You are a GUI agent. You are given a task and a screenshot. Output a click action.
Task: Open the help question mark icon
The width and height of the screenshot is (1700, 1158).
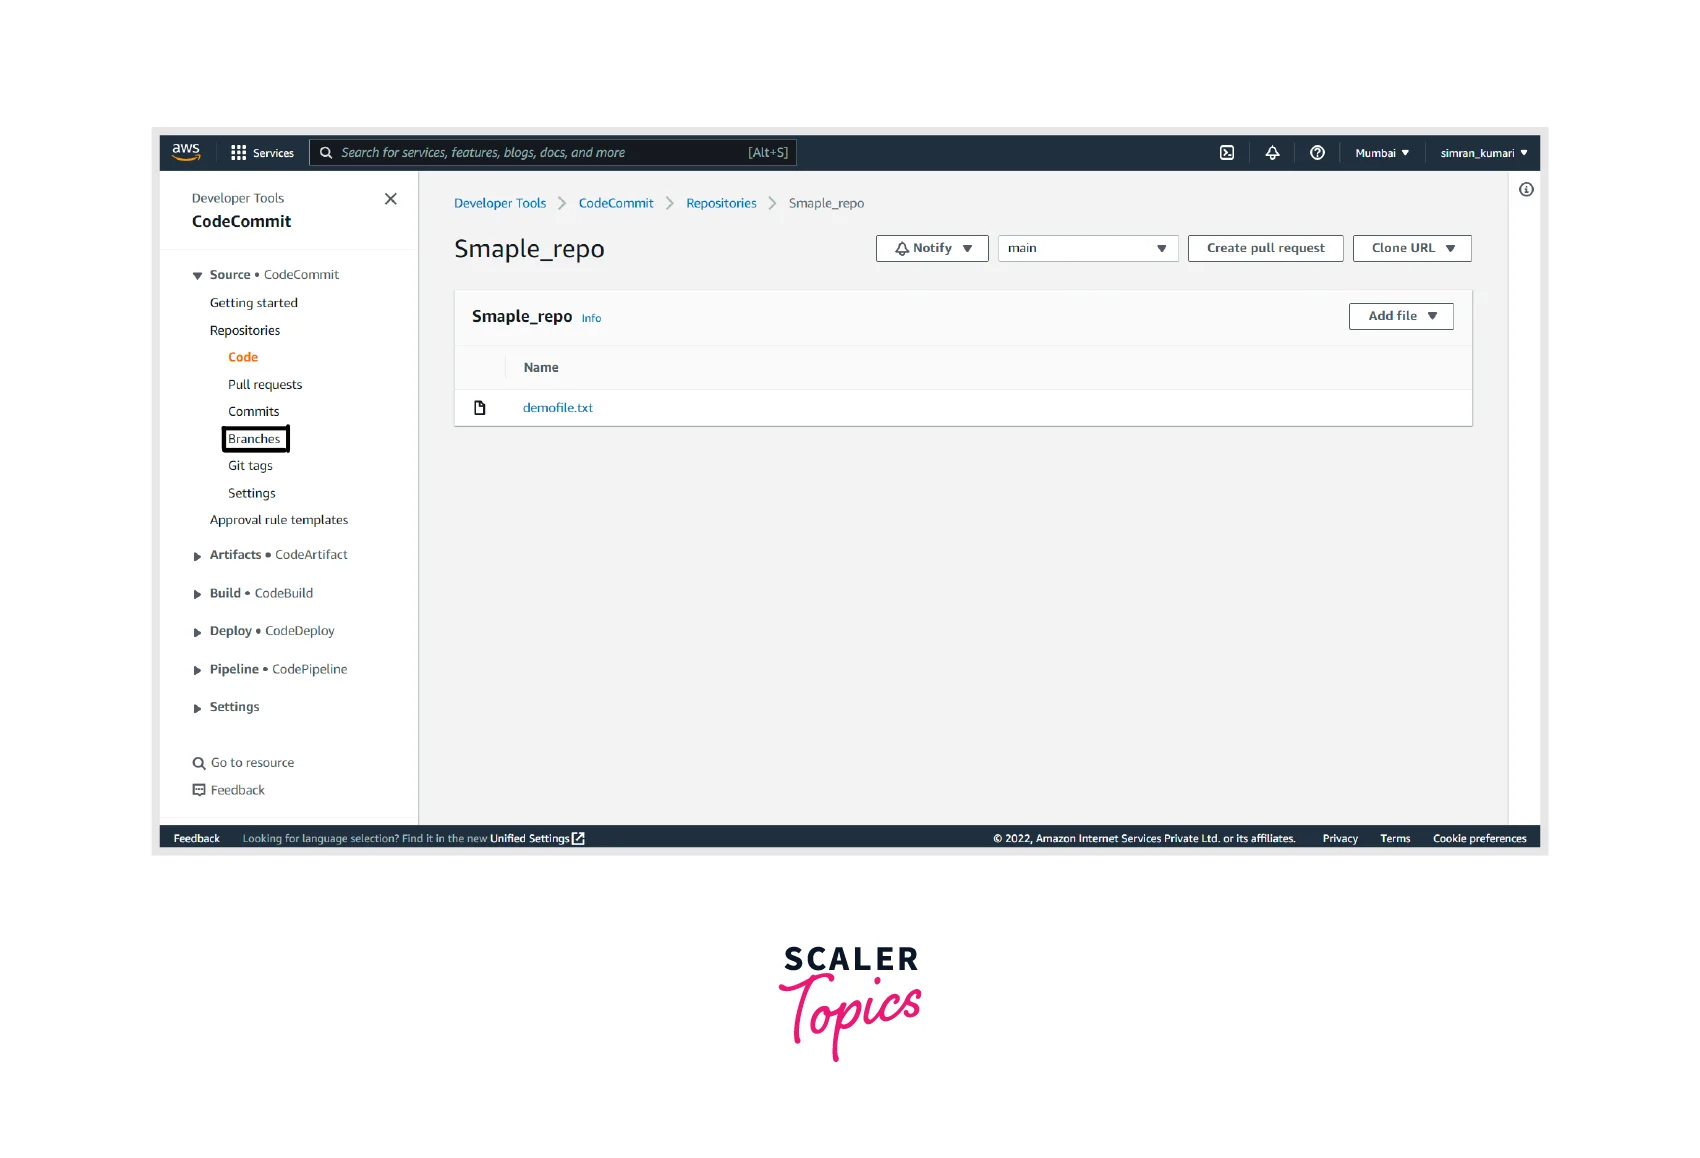point(1317,153)
